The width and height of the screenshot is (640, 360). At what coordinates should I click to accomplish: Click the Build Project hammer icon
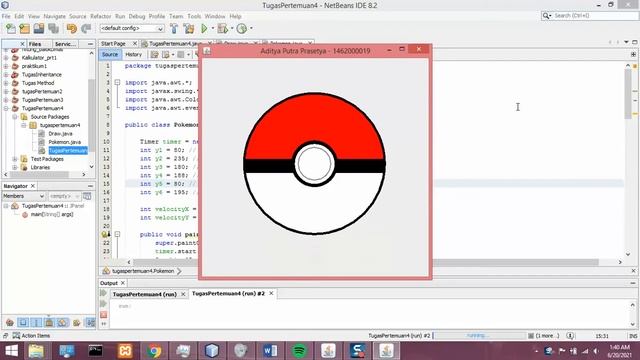click(x=174, y=29)
